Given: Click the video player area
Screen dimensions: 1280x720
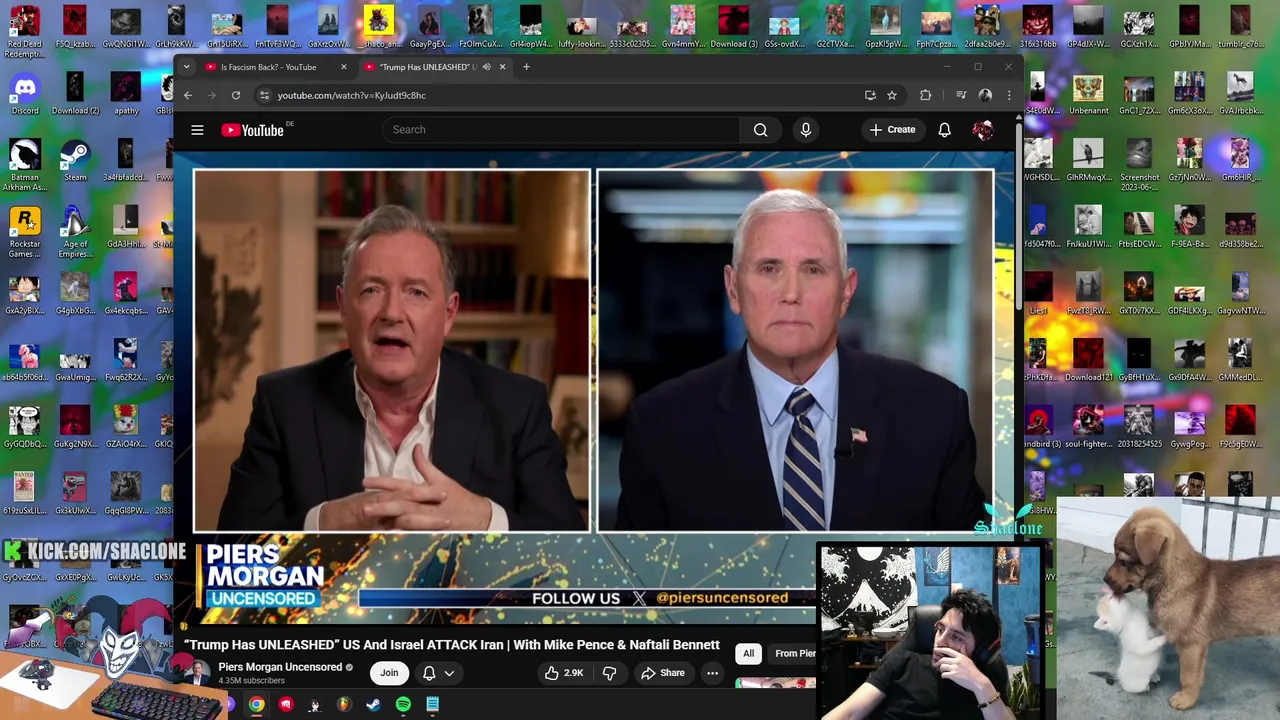Looking at the screenshot, I should 594,388.
